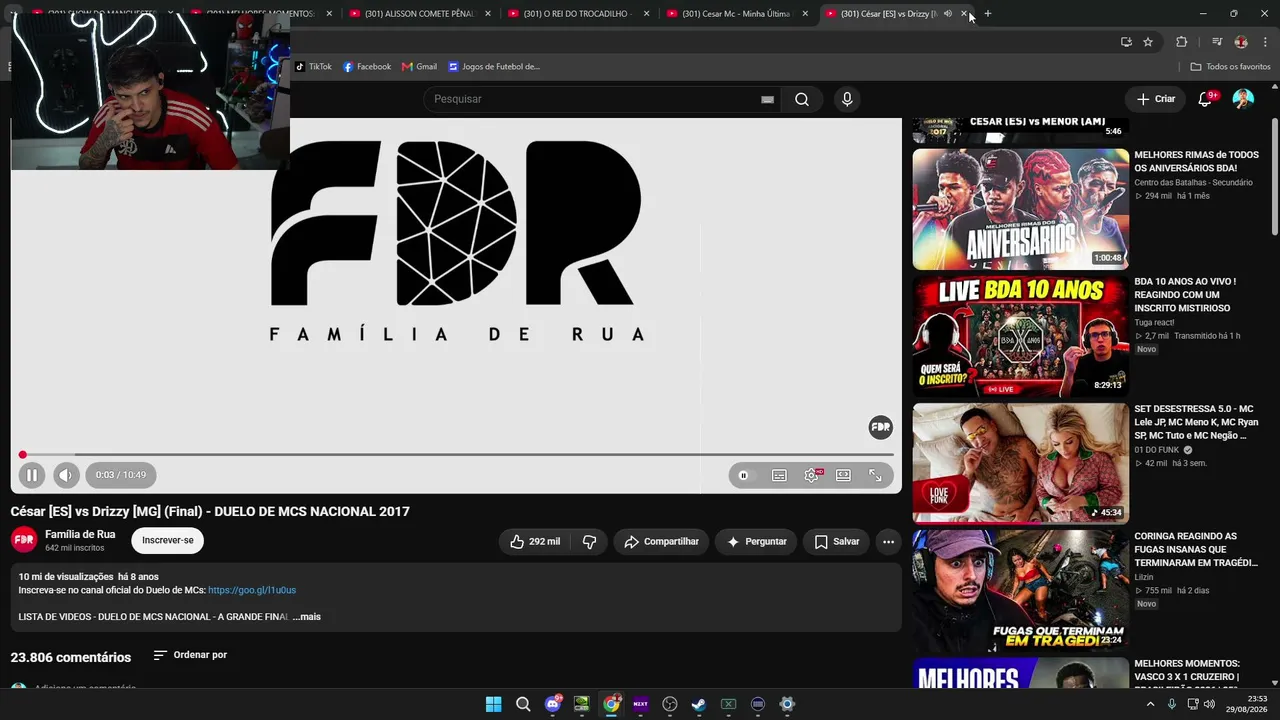Open the LIVE BDA 10 ANOS thumbnail
1280x720 pixels.
(1020, 336)
